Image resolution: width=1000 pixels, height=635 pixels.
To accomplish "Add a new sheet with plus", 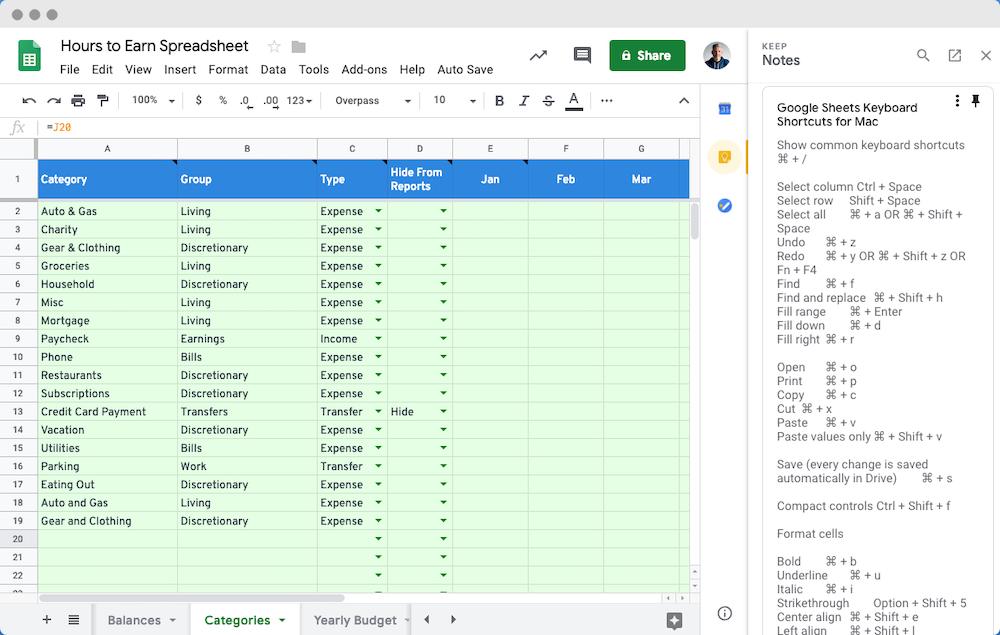I will pos(47,620).
